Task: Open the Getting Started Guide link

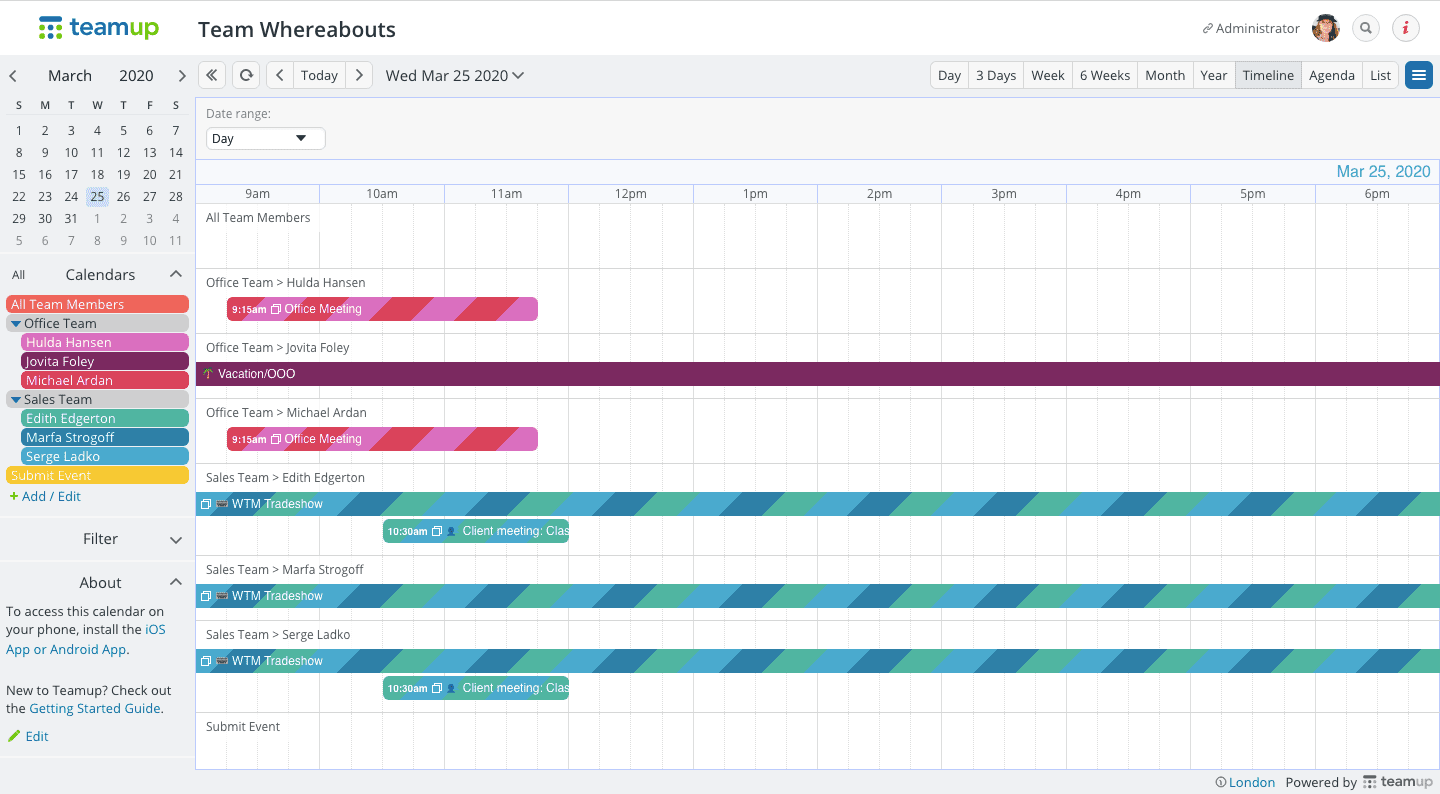Action: click(95, 708)
